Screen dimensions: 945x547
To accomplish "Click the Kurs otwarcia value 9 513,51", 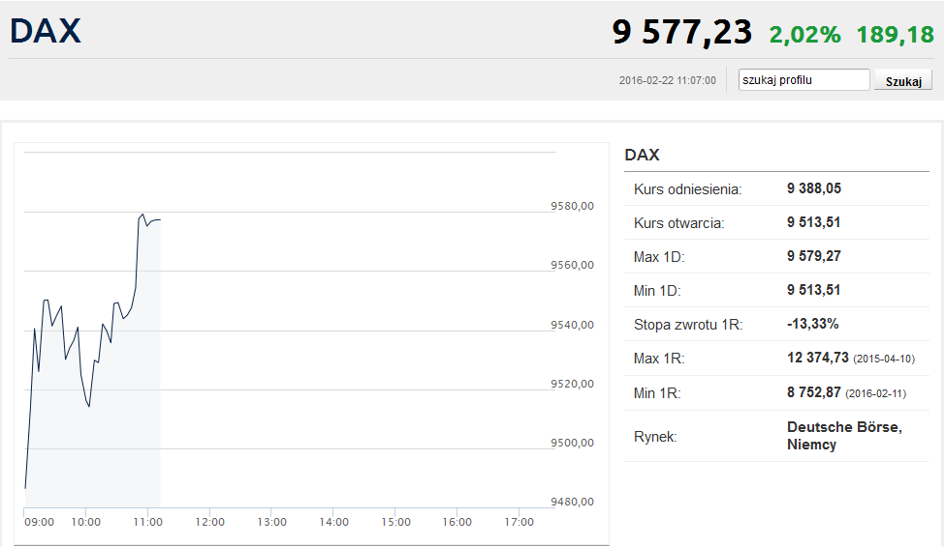I will point(814,222).
